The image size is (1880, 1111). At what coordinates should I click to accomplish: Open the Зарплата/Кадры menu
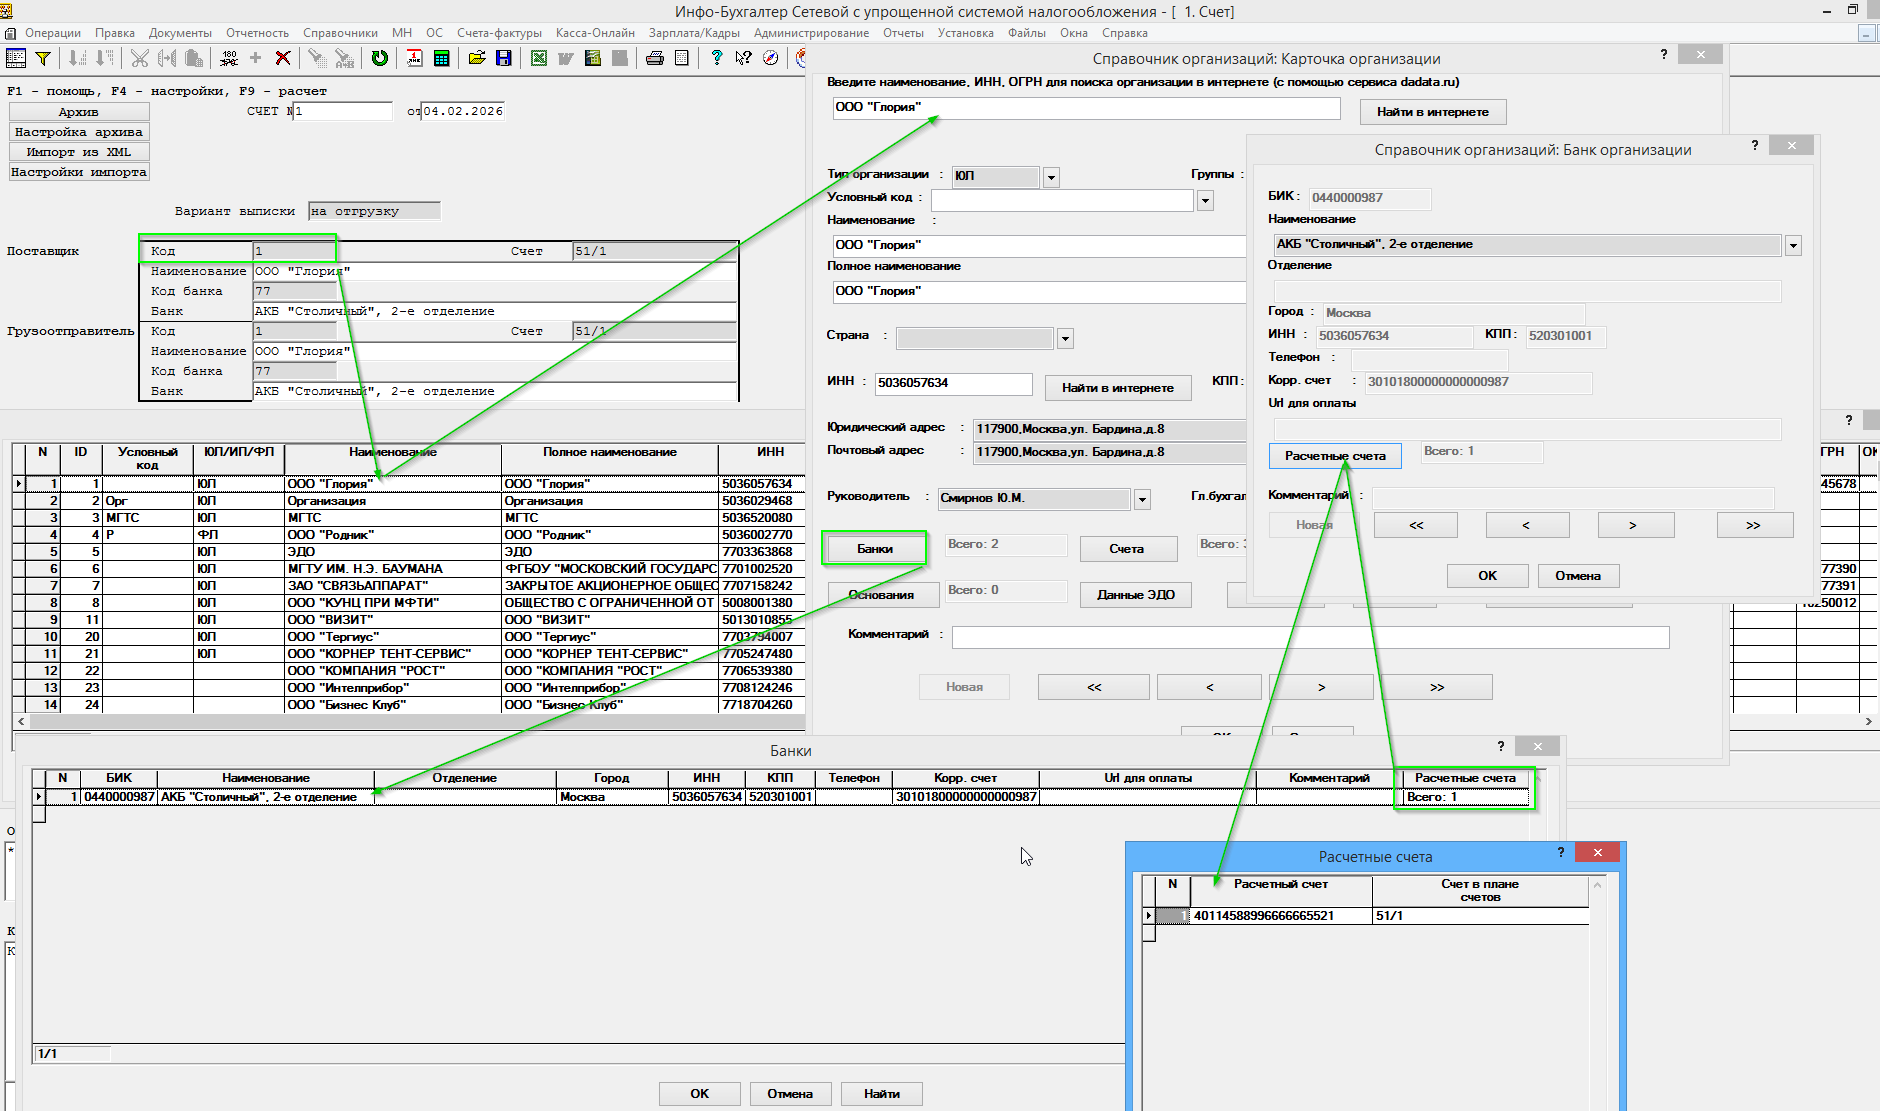[x=694, y=33]
